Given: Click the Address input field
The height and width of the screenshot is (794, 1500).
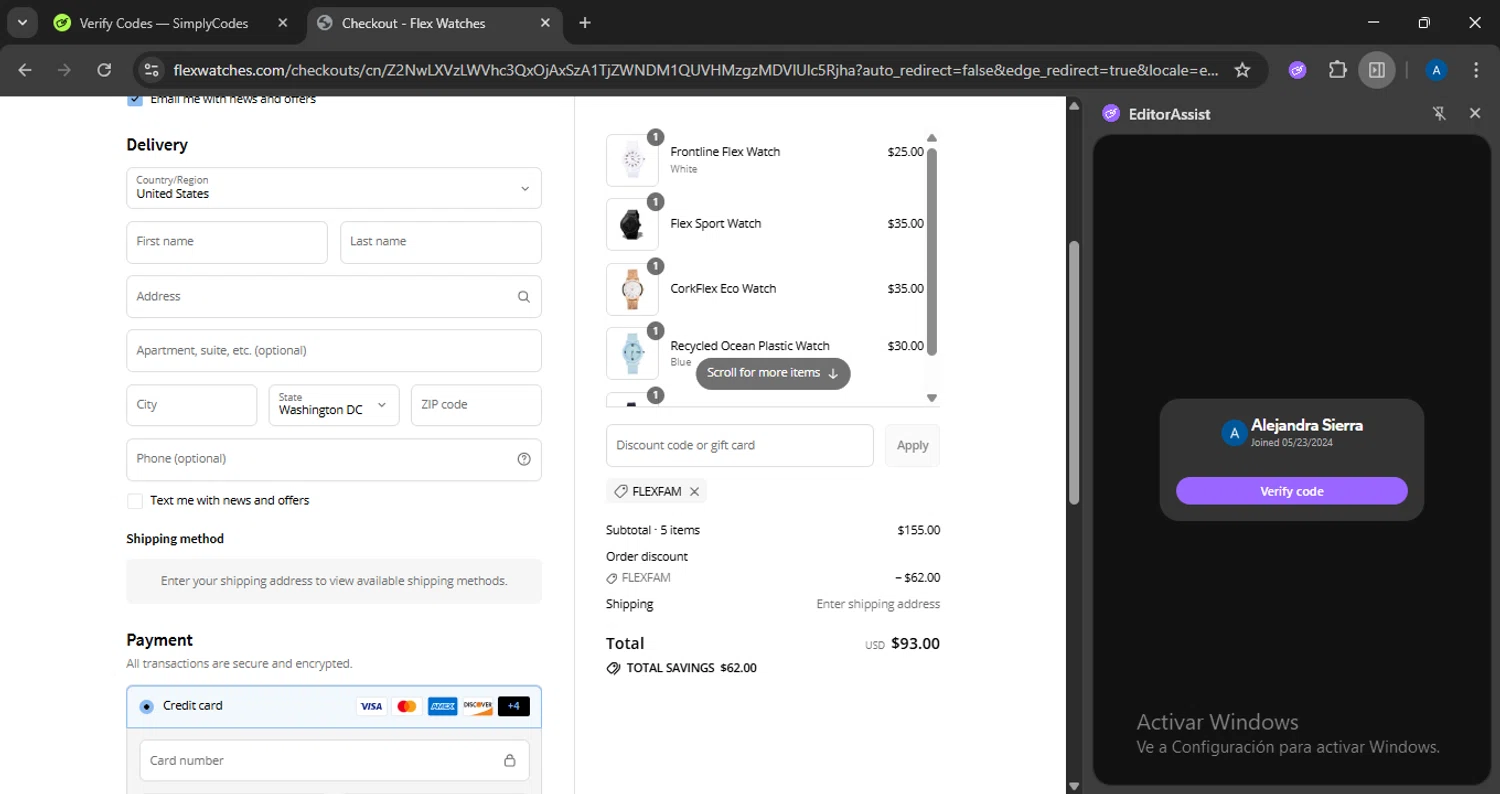Looking at the screenshot, I should click(x=334, y=297).
